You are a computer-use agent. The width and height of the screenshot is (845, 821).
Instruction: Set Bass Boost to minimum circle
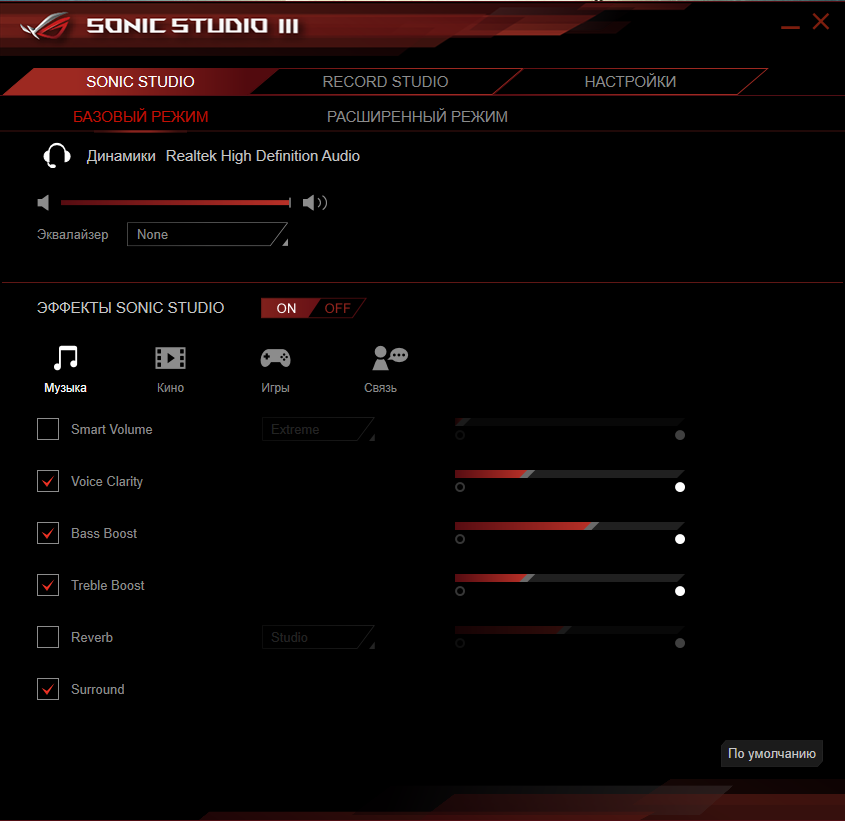[x=460, y=539]
